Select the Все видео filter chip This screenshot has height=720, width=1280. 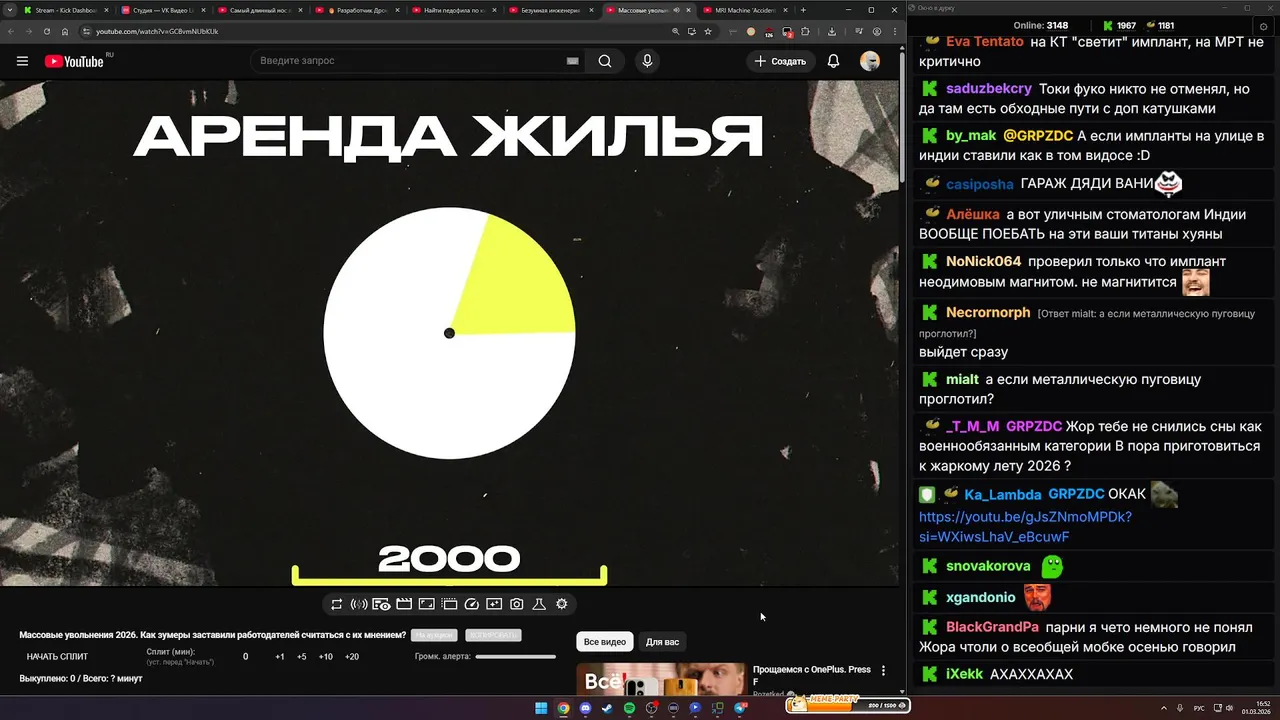[605, 642]
